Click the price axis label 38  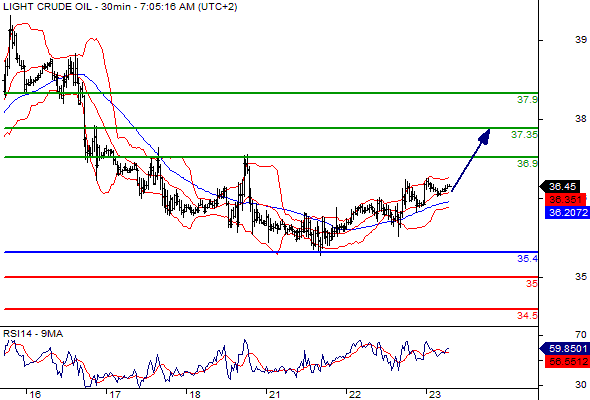point(581,119)
